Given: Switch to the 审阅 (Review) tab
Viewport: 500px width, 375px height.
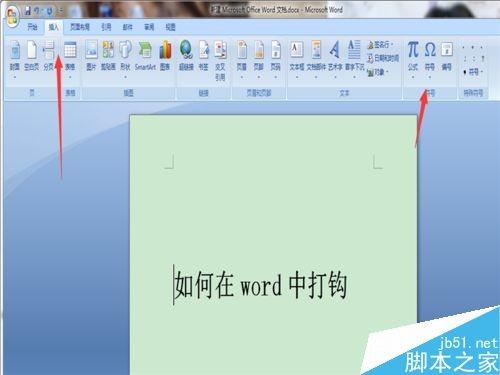Looking at the screenshot, I should coord(149,27).
